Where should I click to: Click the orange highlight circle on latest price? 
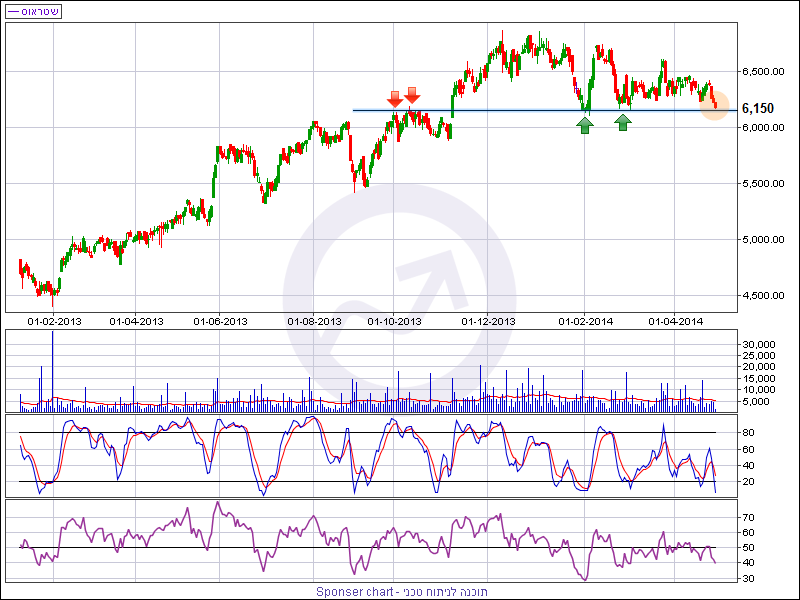pos(714,104)
